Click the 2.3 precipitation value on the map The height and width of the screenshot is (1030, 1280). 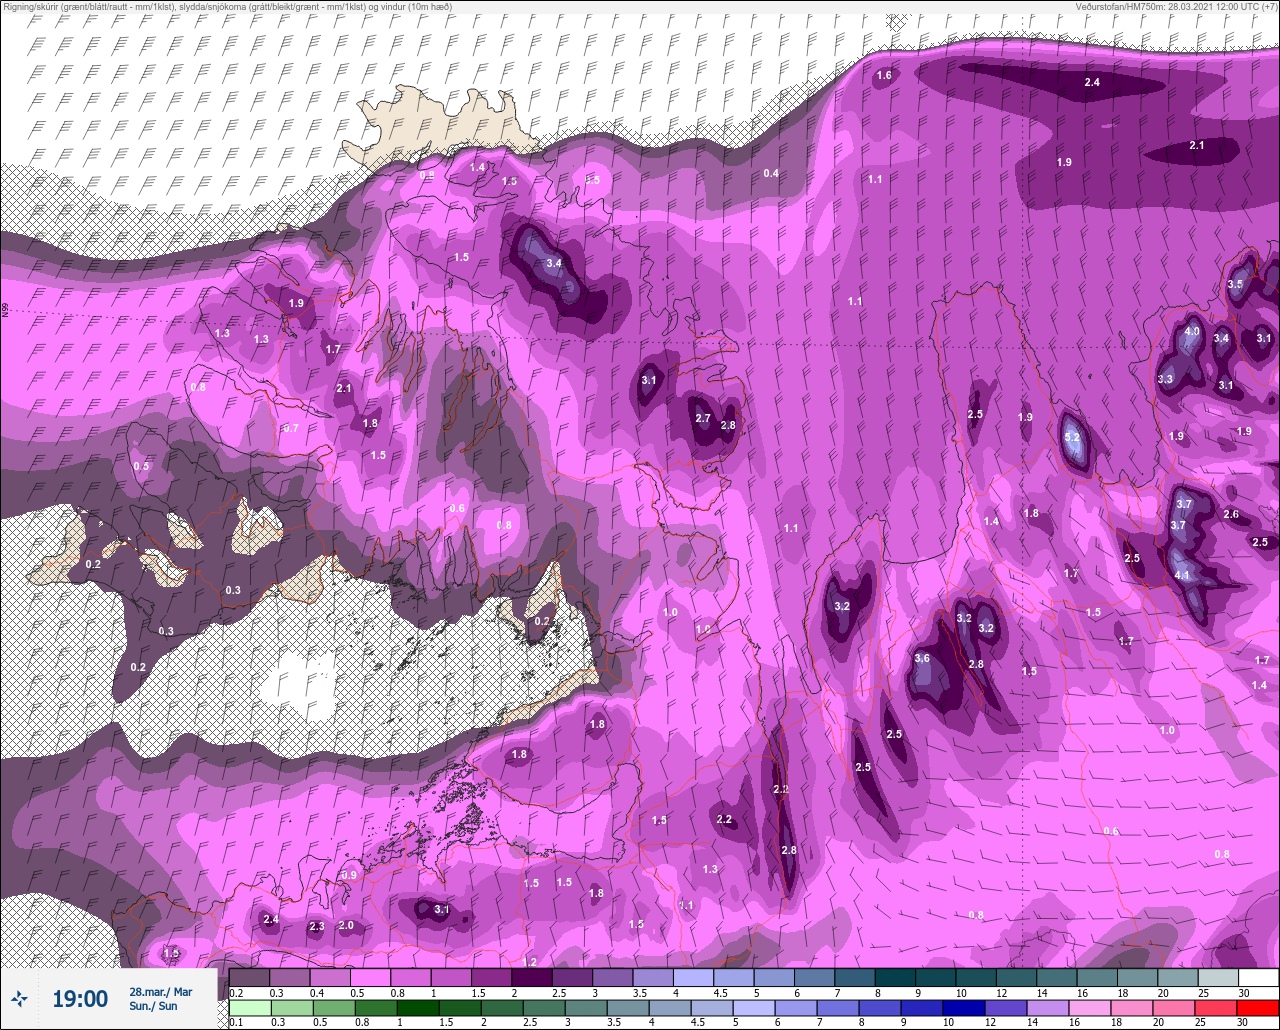[317, 927]
